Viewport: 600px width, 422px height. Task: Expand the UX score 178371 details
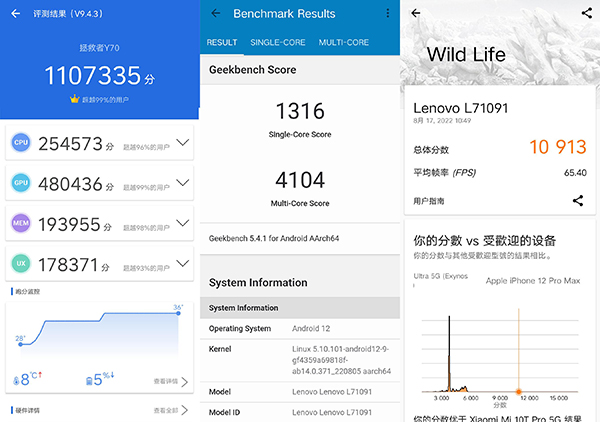(x=182, y=262)
